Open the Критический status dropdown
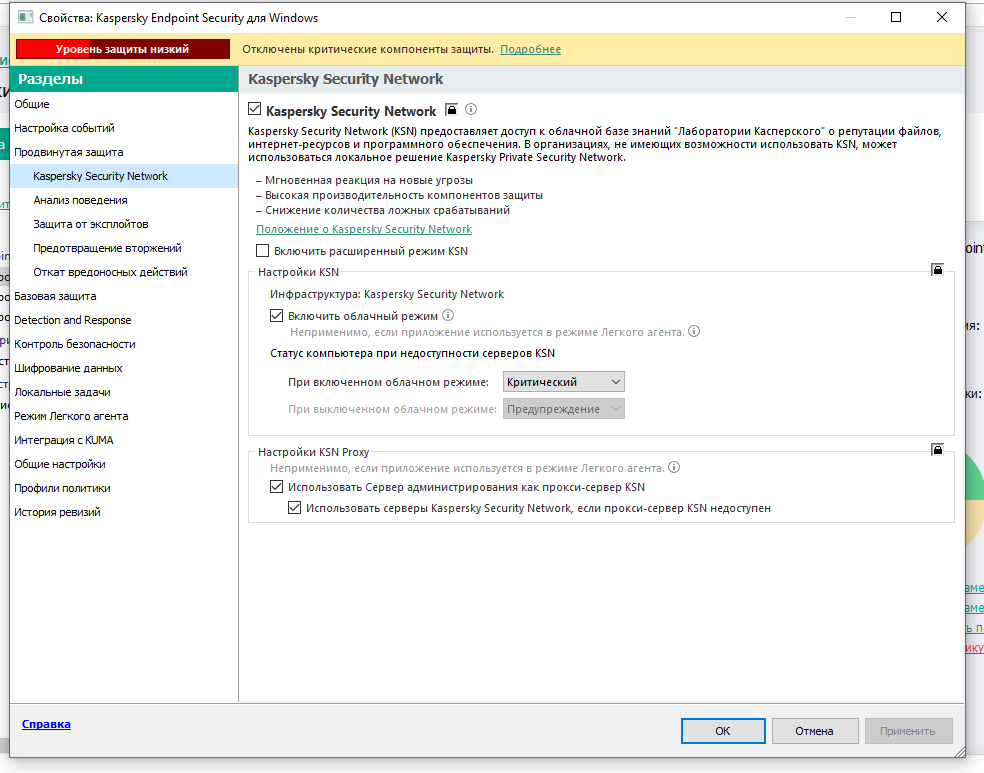984x773 pixels. tap(564, 382)
